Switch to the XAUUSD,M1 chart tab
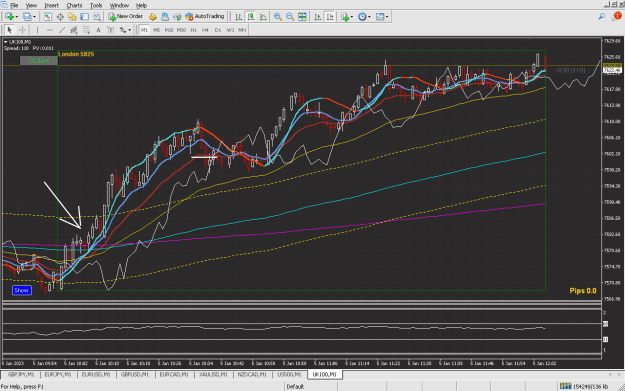This screenshot has width=625, height=391. tap(213, 375)
